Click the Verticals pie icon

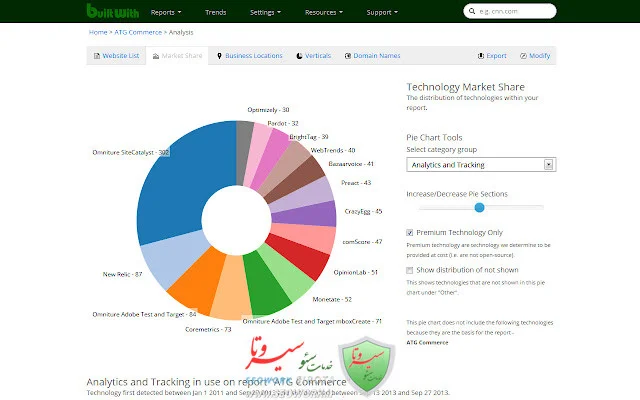[298, 56]
